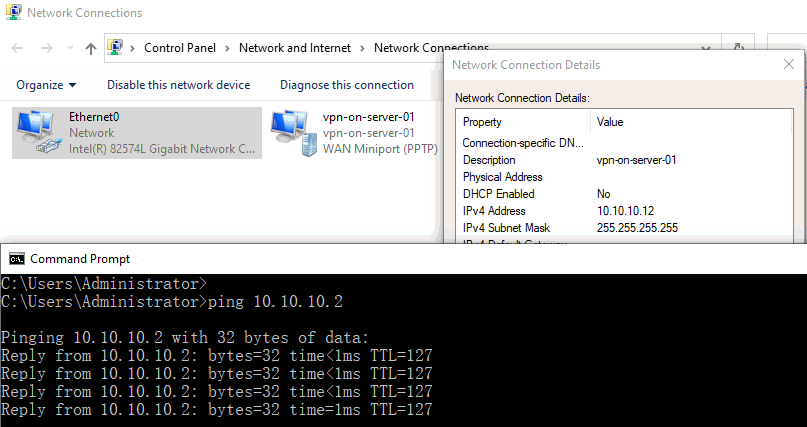This screenshot has height=427, width=807.
Task: Click Diagnose this connection
Action: (x=346, y=85)
